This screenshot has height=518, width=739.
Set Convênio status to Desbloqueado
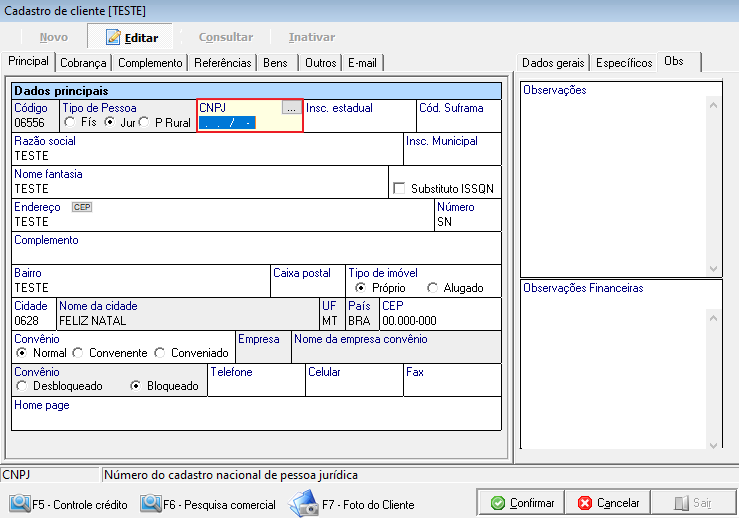[x=21, y=386]
